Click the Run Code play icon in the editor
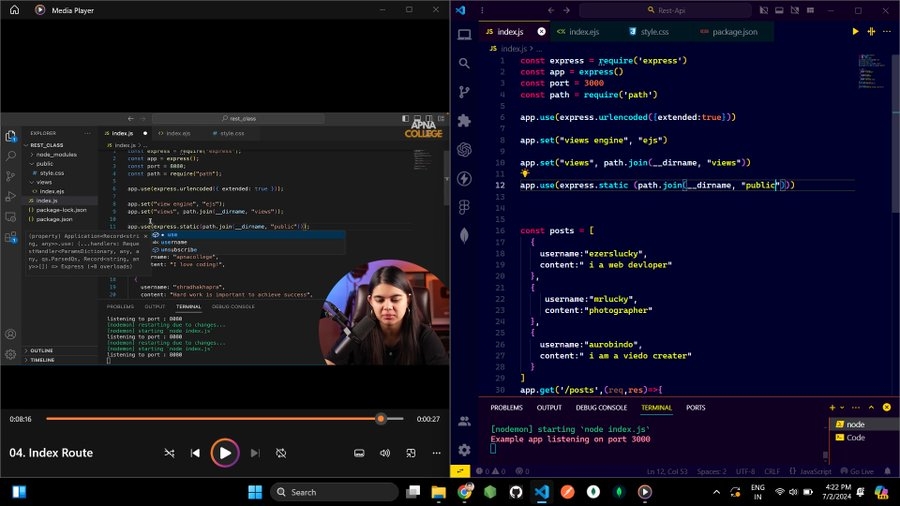Image resolution: width=900 pixels, height=506 pixels. pos(855,32)
